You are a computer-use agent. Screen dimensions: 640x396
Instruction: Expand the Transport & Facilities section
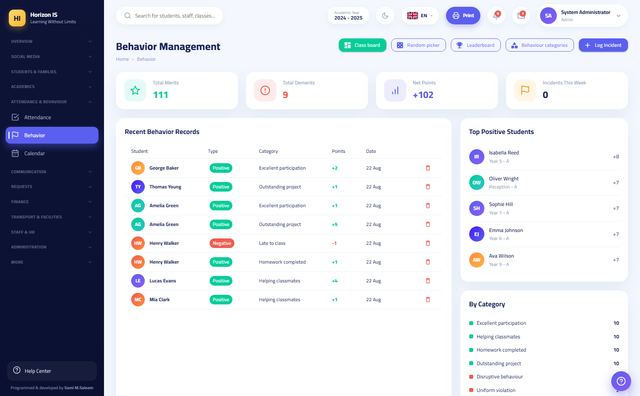[51, 217]
